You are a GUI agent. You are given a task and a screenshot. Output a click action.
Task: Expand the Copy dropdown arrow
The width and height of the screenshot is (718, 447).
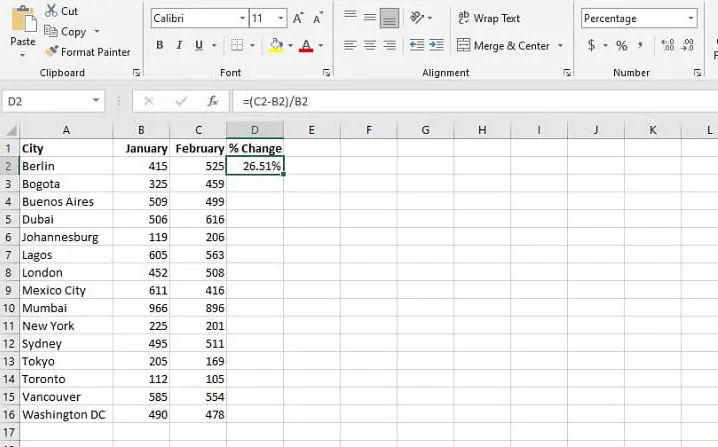click(97, 31)
